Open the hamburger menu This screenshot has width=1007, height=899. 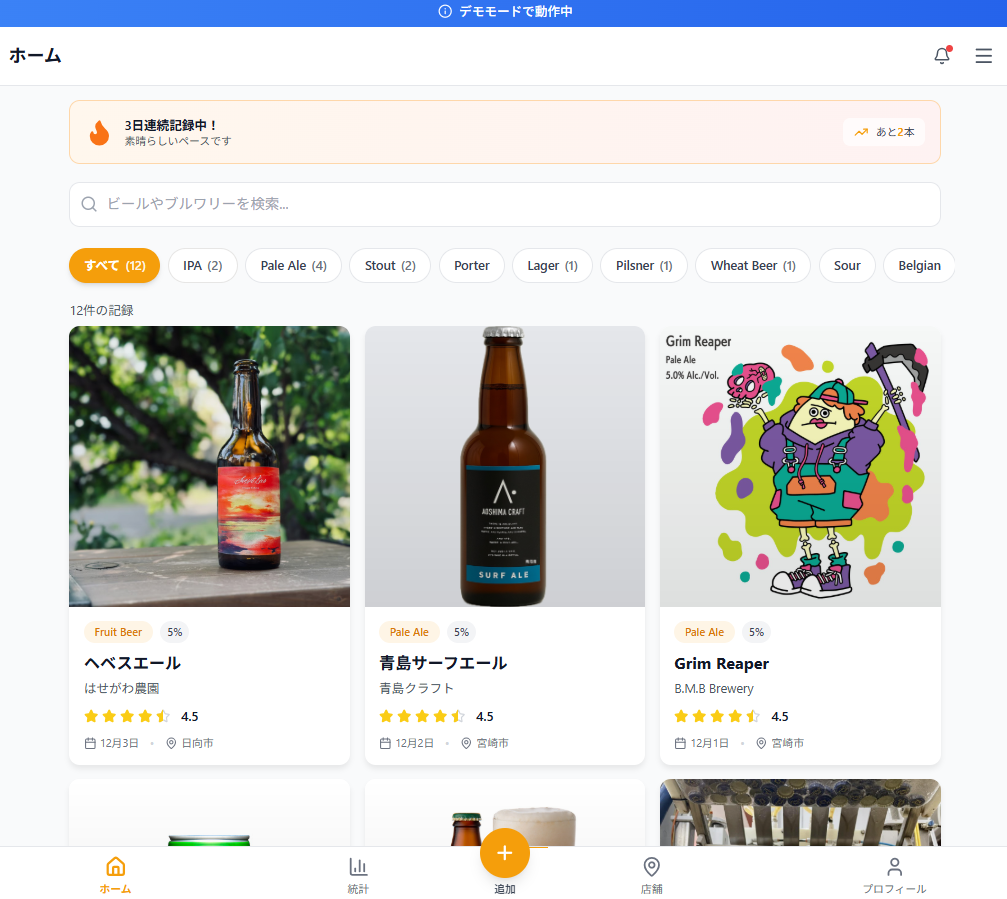click(x=983, y=56)
